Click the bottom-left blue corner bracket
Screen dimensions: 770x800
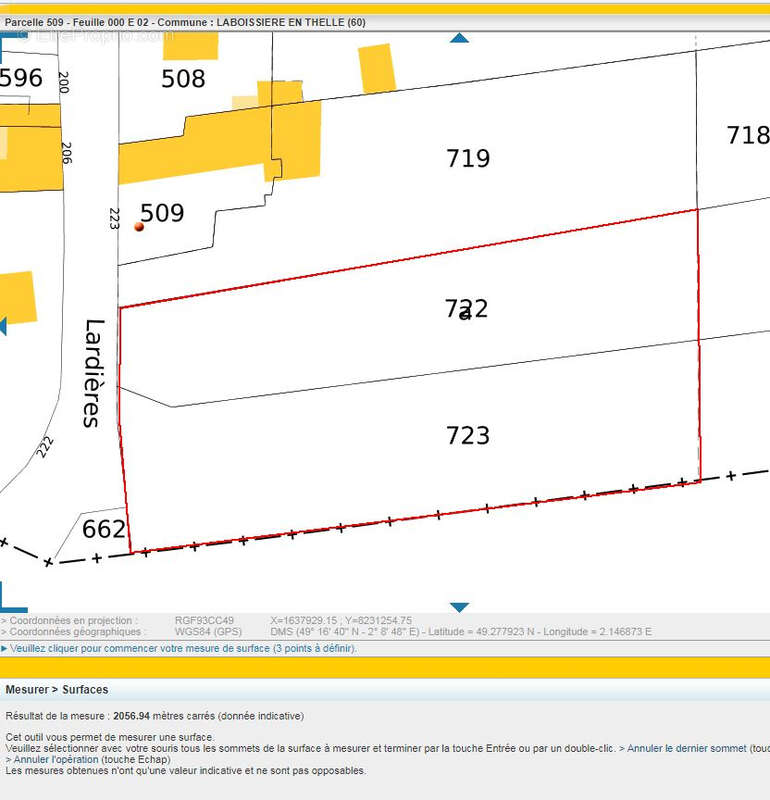click(12, 601)
